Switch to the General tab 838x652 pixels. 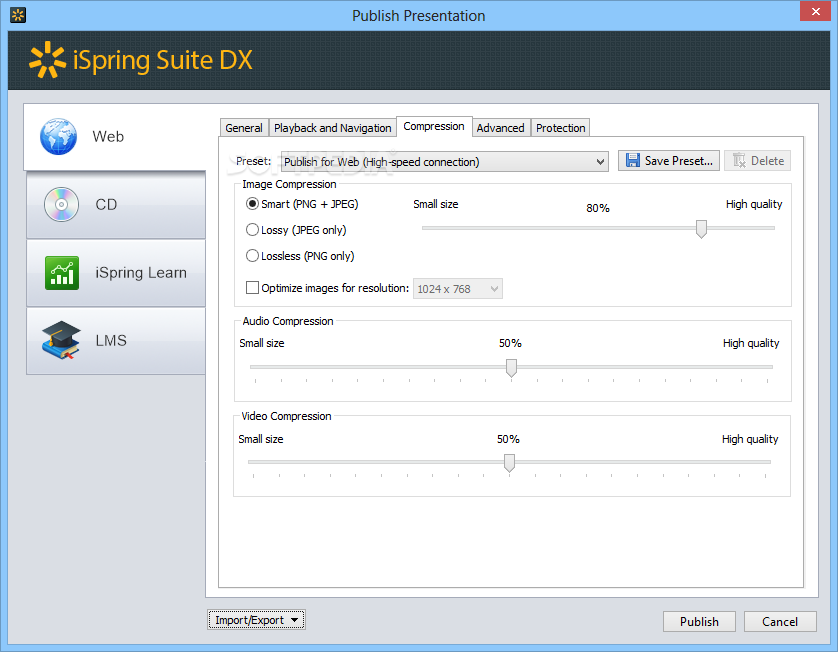[x=244, y=128]
